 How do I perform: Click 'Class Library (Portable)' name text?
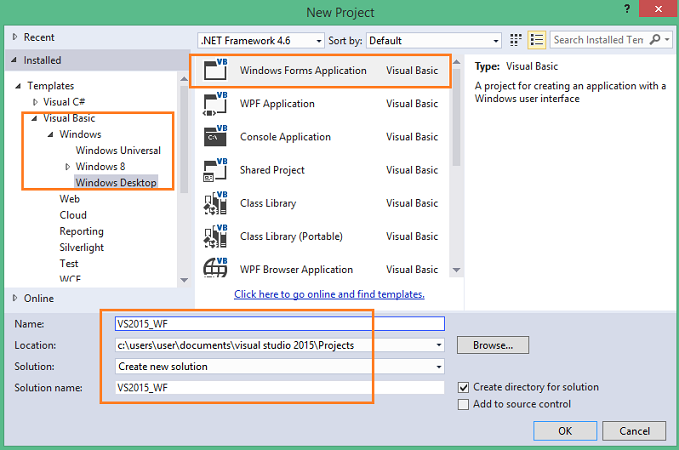291,236
